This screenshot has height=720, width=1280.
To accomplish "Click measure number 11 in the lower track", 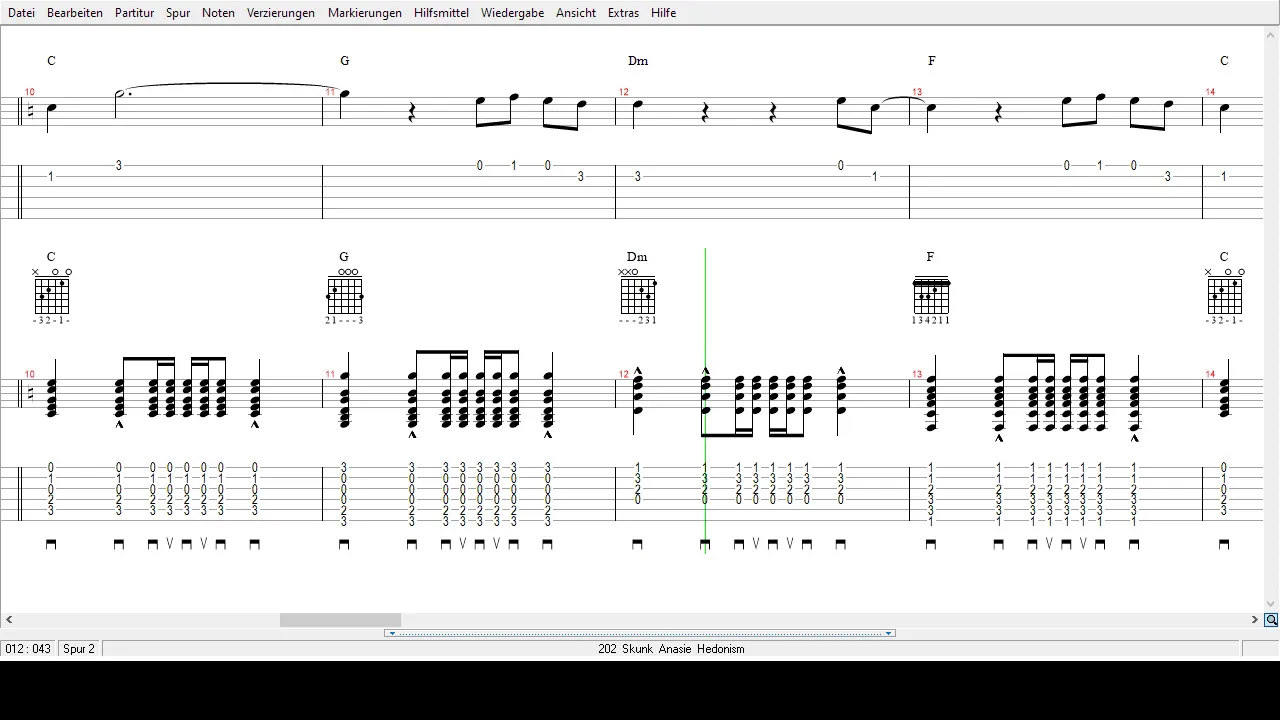I will click(330, 375).
